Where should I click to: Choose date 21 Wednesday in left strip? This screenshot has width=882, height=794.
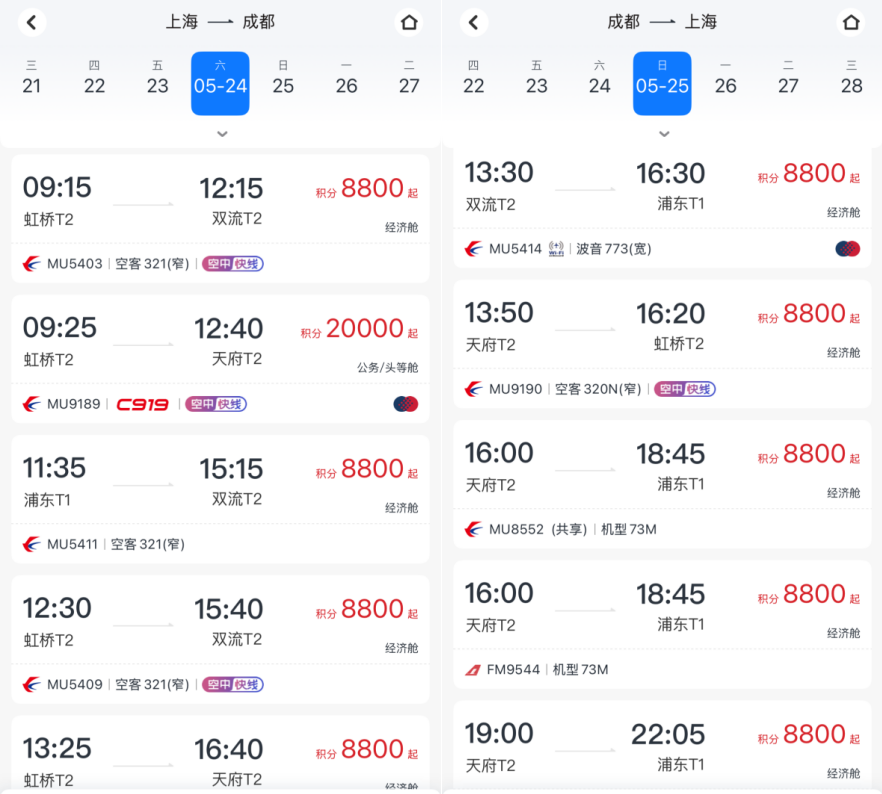click(32, 79)
